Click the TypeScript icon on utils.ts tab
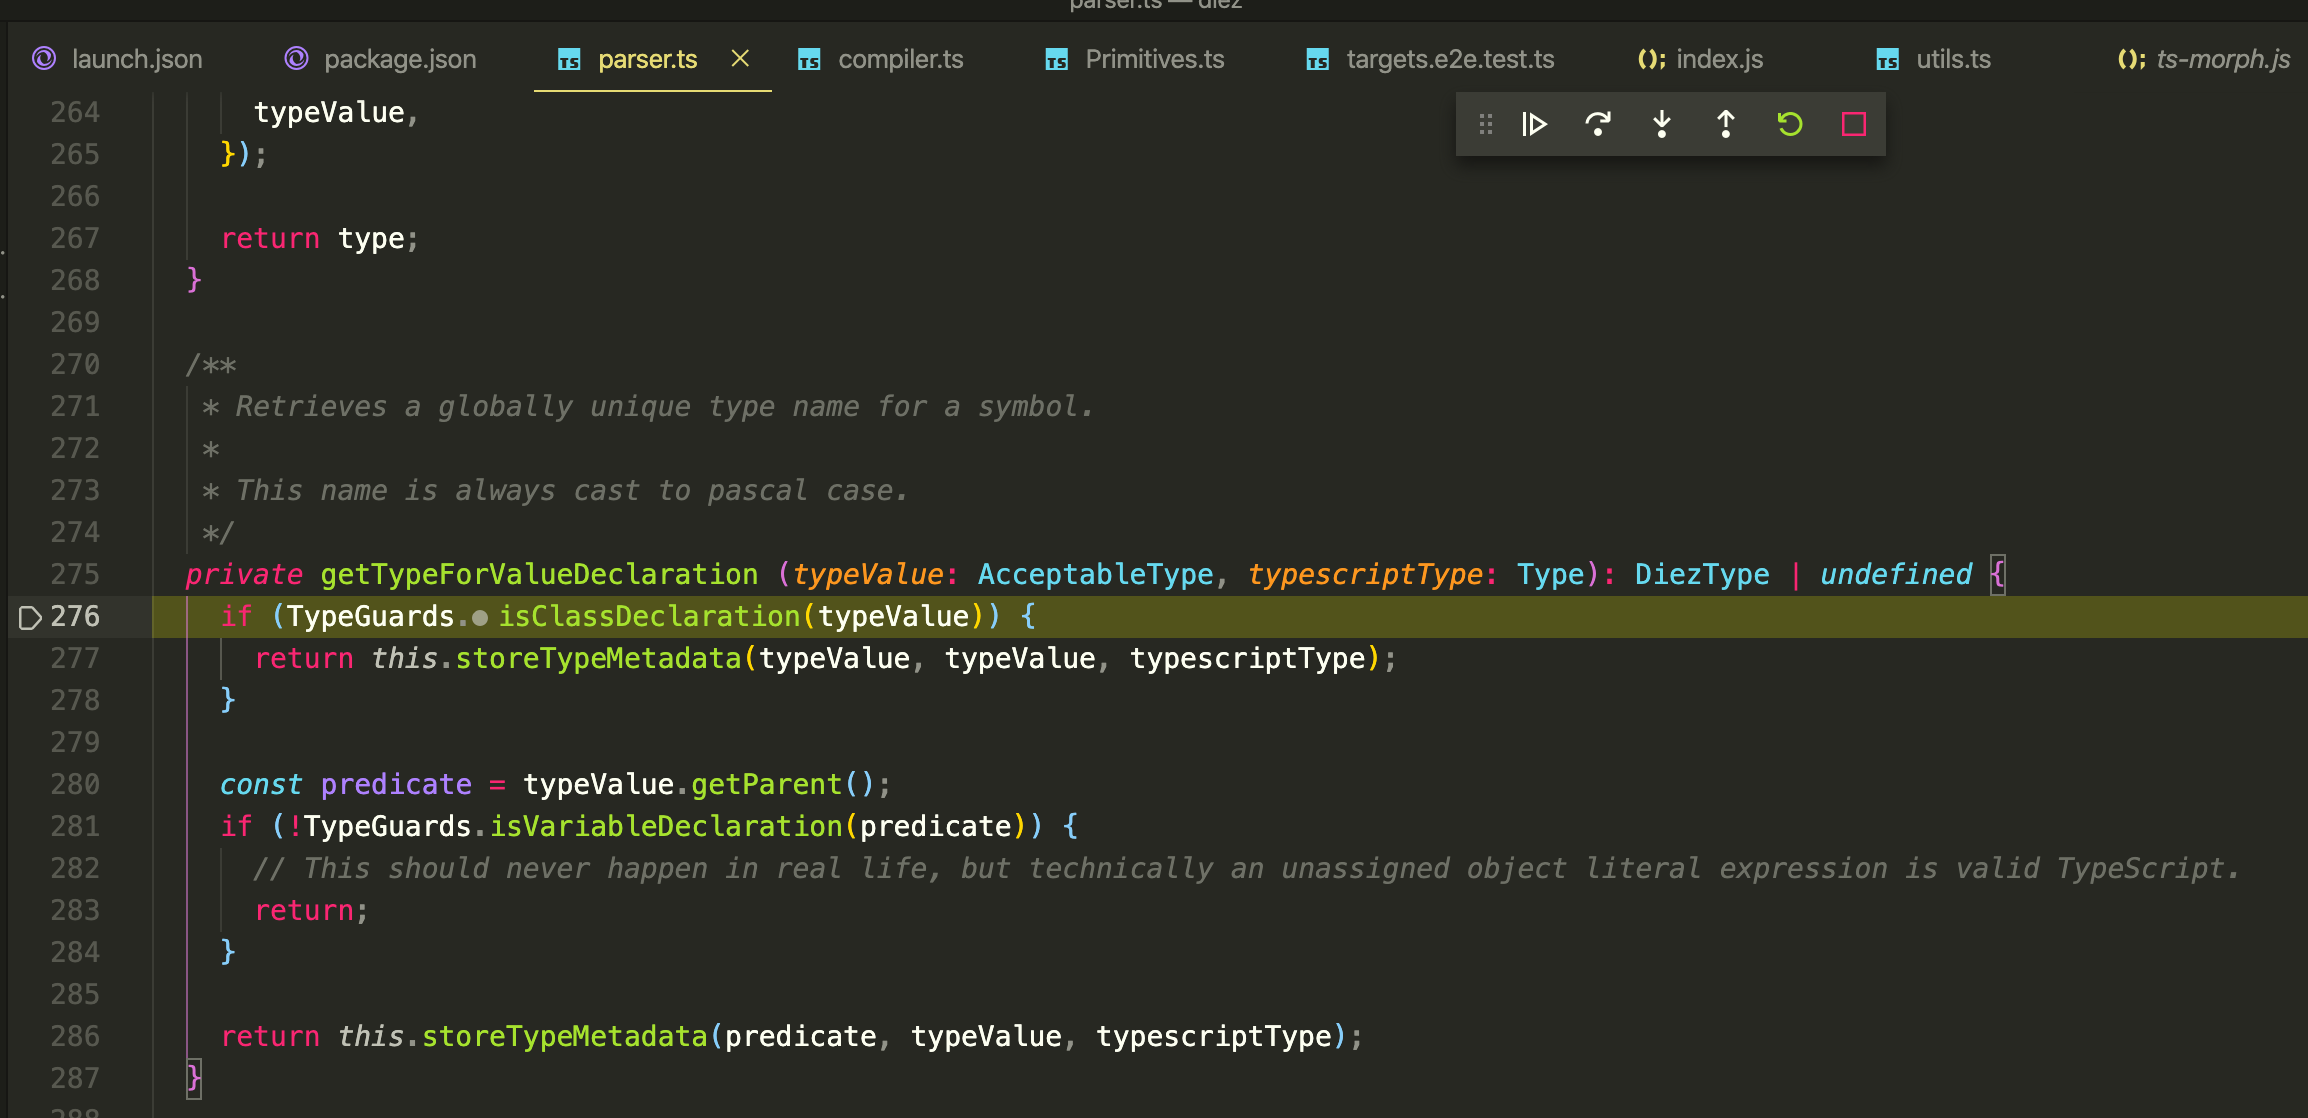 (x=1888, y=59)
